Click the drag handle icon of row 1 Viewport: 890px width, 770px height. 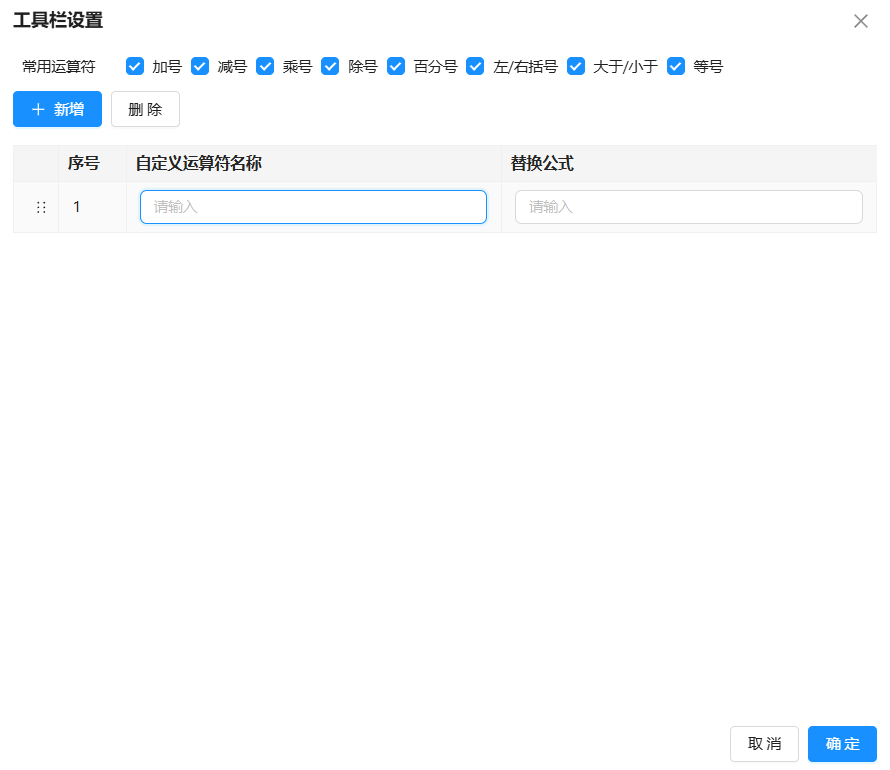[x=41, y=207]
